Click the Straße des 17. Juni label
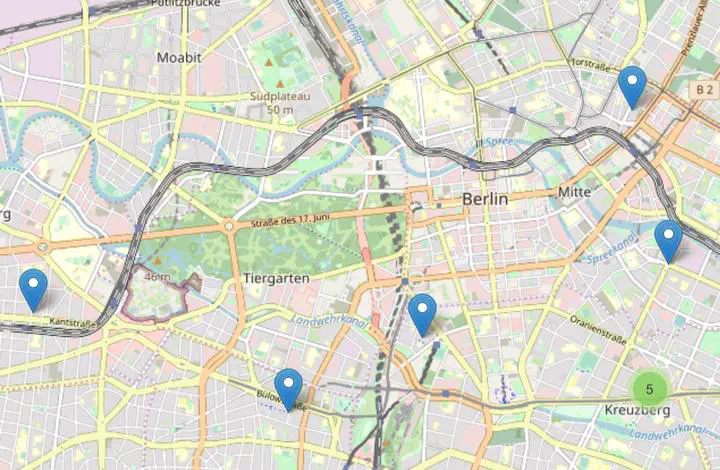 tap(290, 220)
